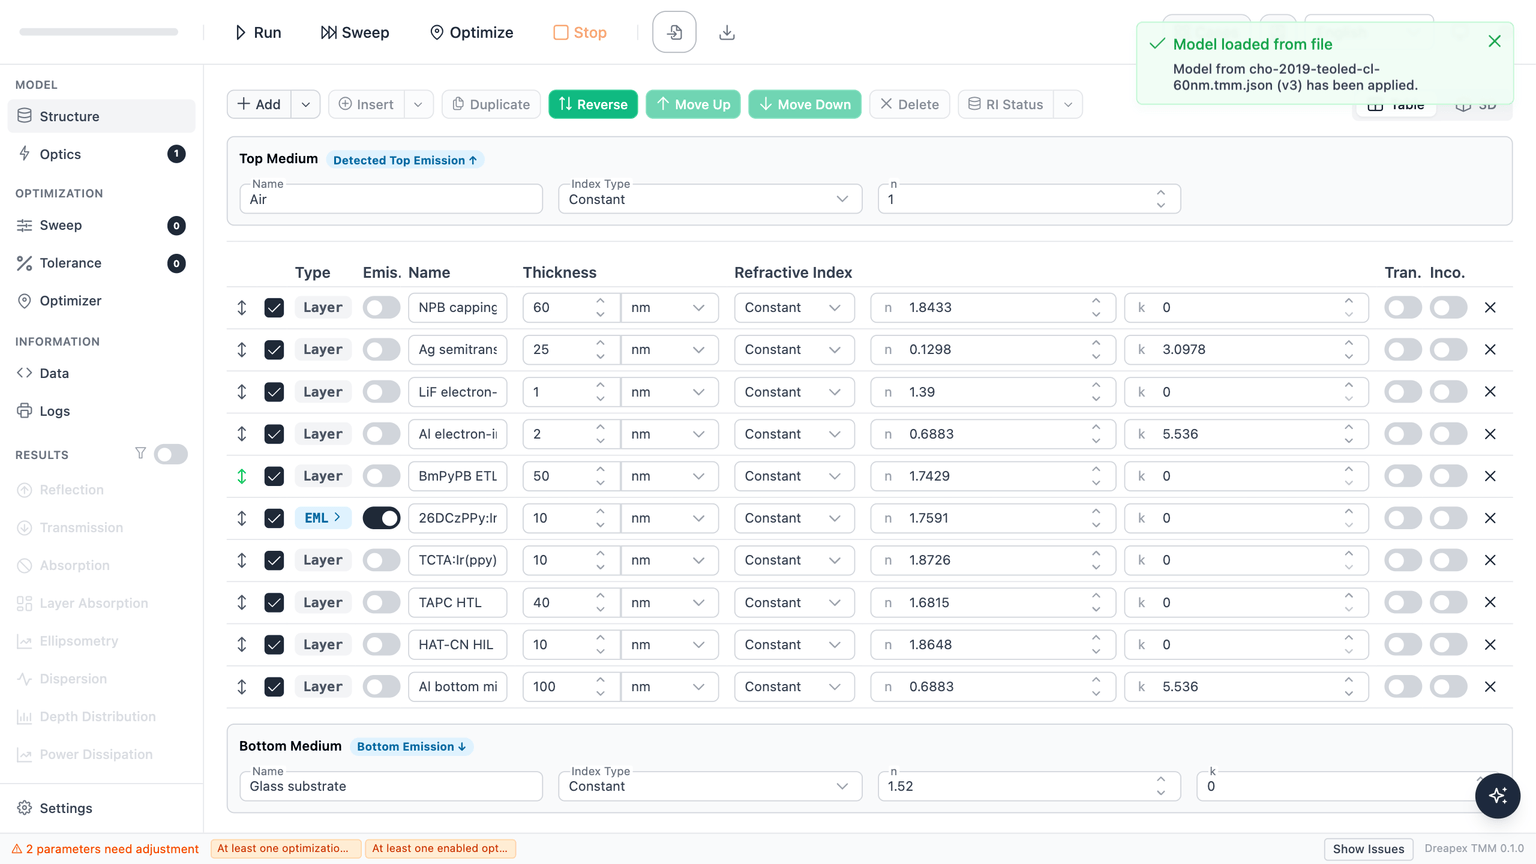Grab reorder handle of NPB capping row
Screen dimensions: 1536x864
coord(242,308)
